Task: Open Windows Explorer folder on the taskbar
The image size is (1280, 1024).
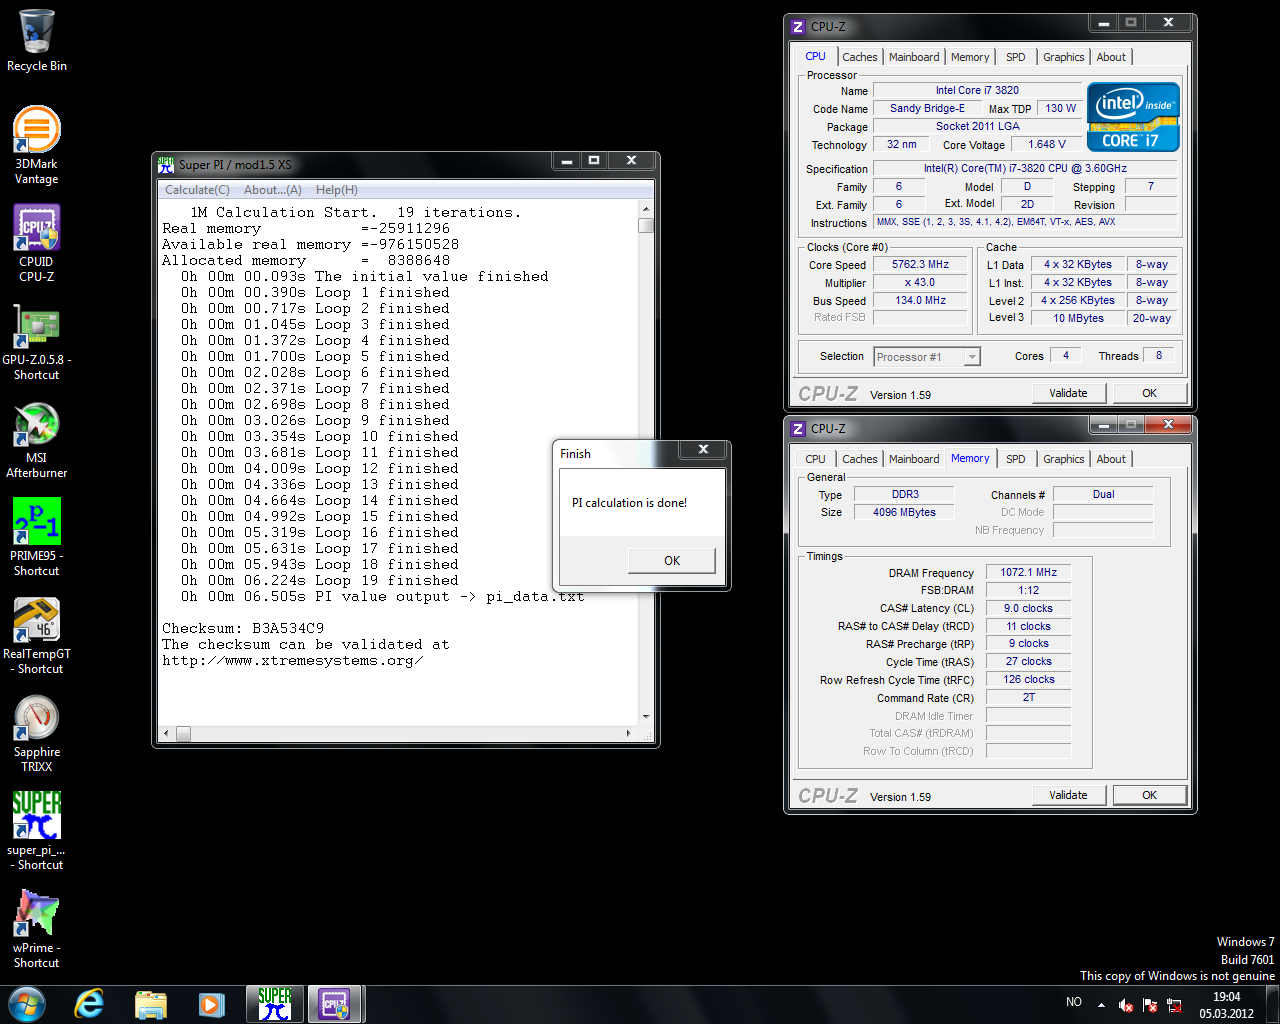Action: 151,1004
